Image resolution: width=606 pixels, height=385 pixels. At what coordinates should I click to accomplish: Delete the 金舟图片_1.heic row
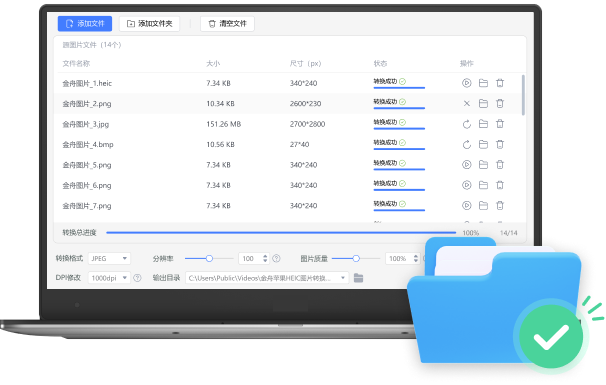click(500, 83)
